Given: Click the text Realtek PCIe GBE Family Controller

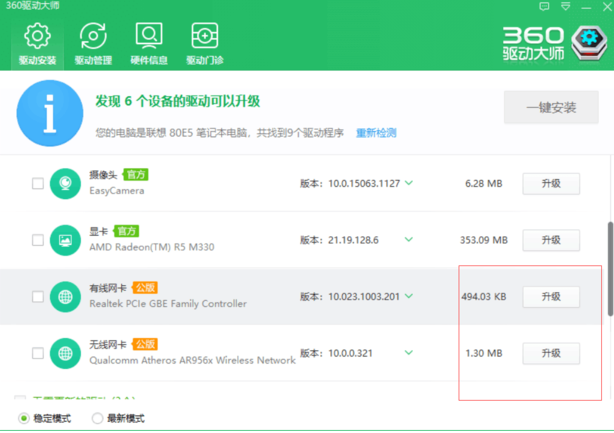Looking at the screenshot, I should pyautogui.click(x=168, y=304).
